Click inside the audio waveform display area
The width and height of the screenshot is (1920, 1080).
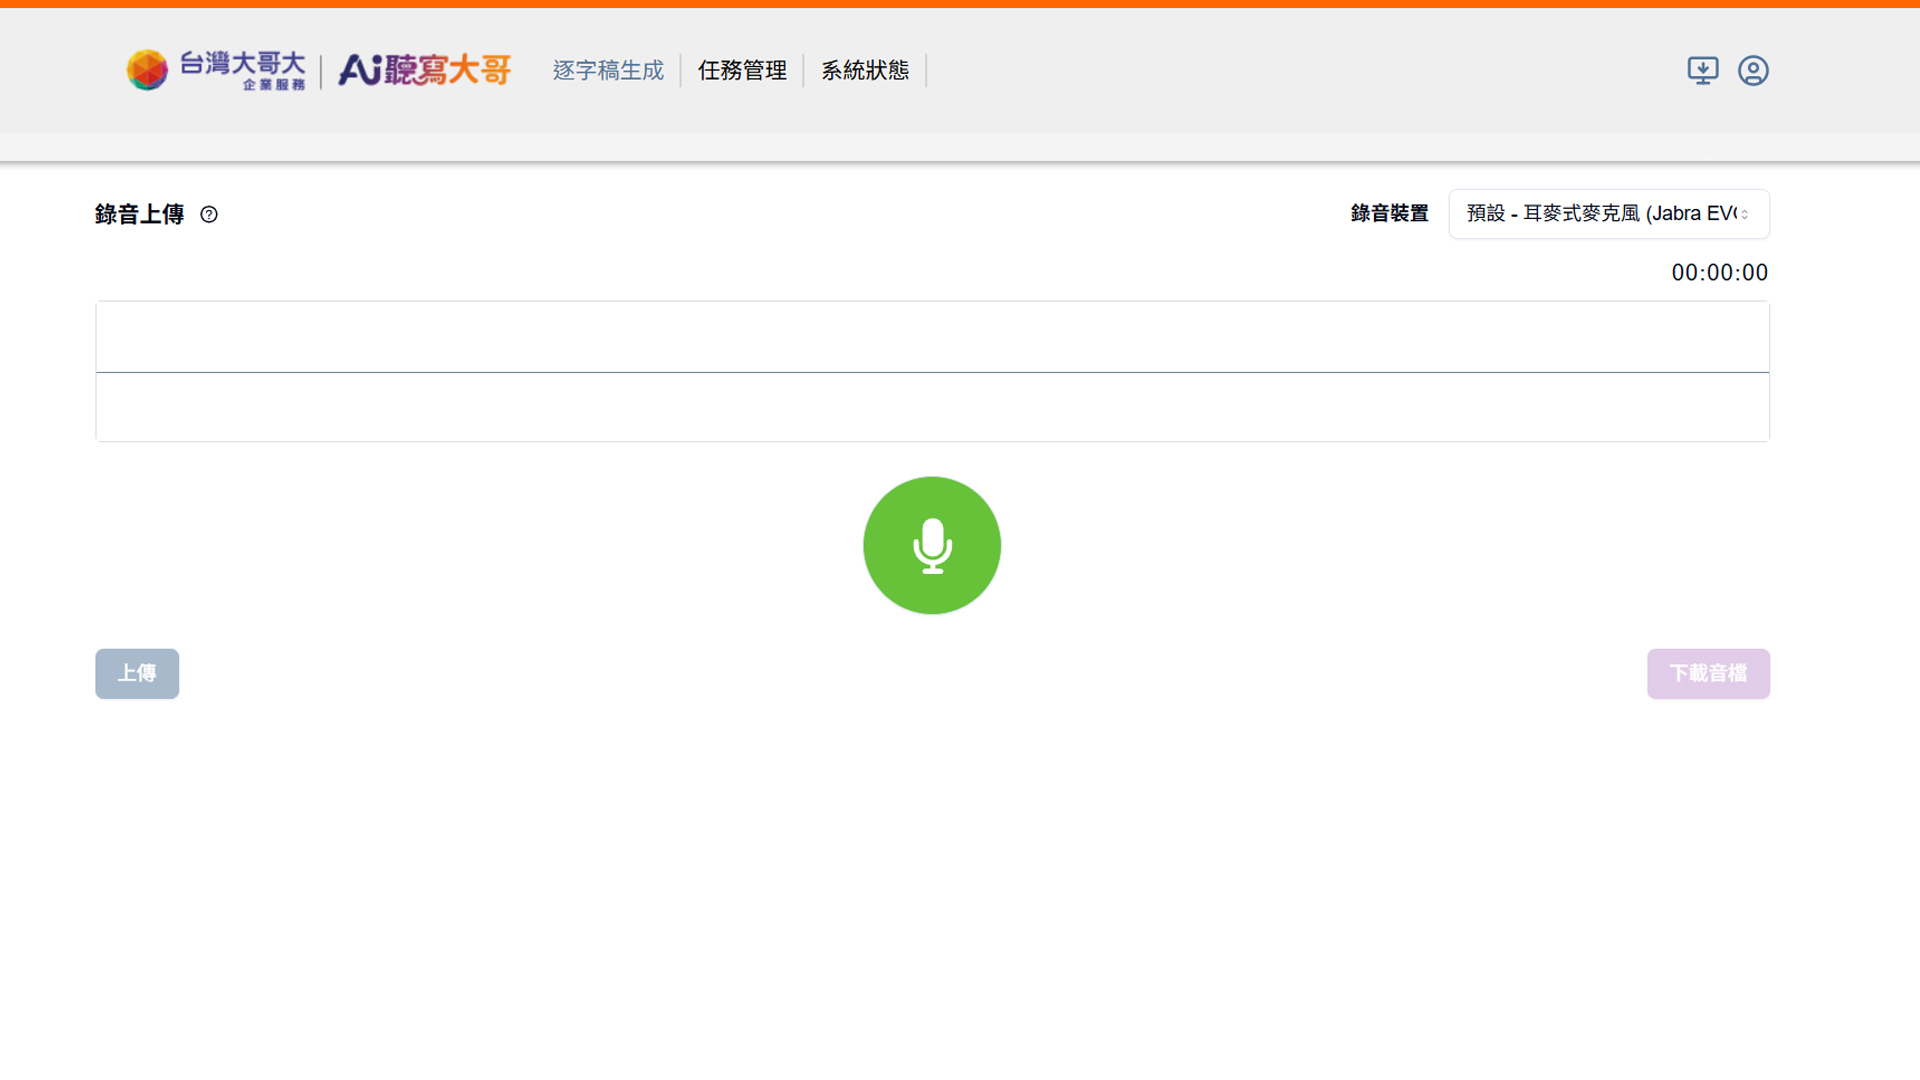pyautogui.click(x=932, y=408)
